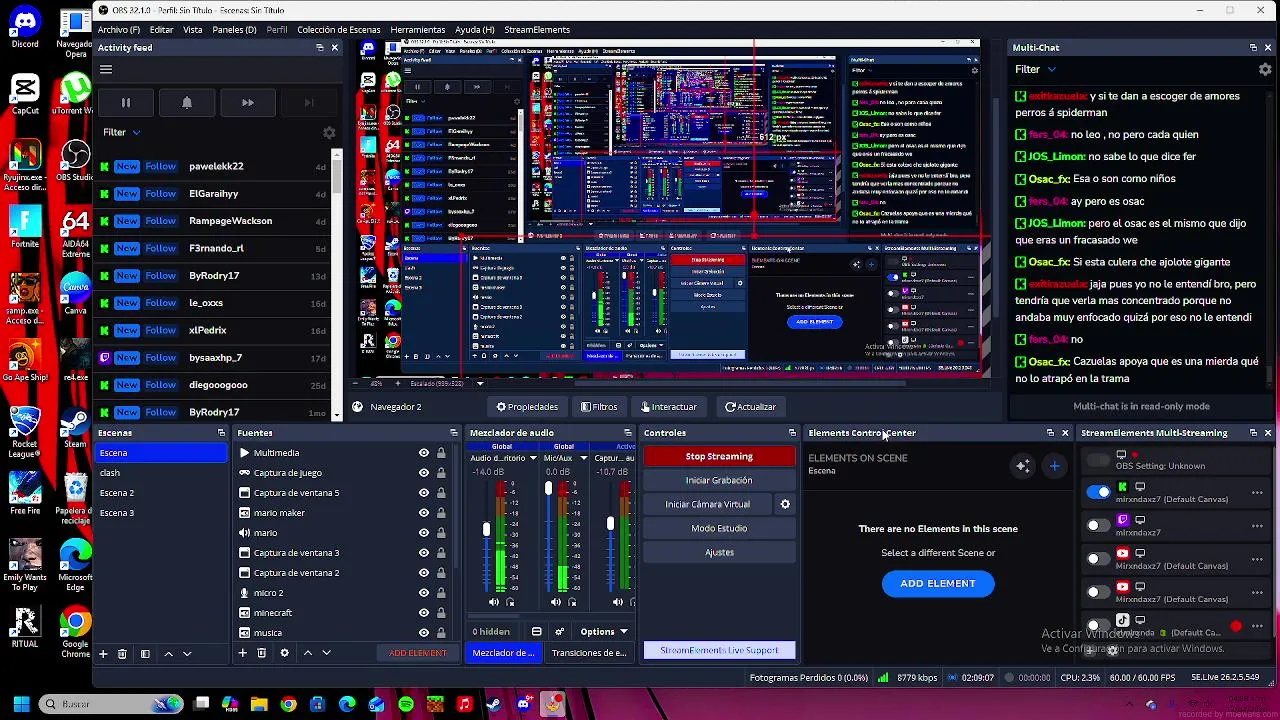Undock the Controles panel
Viewport: 1280px width, 720px height.
(792, 433)
